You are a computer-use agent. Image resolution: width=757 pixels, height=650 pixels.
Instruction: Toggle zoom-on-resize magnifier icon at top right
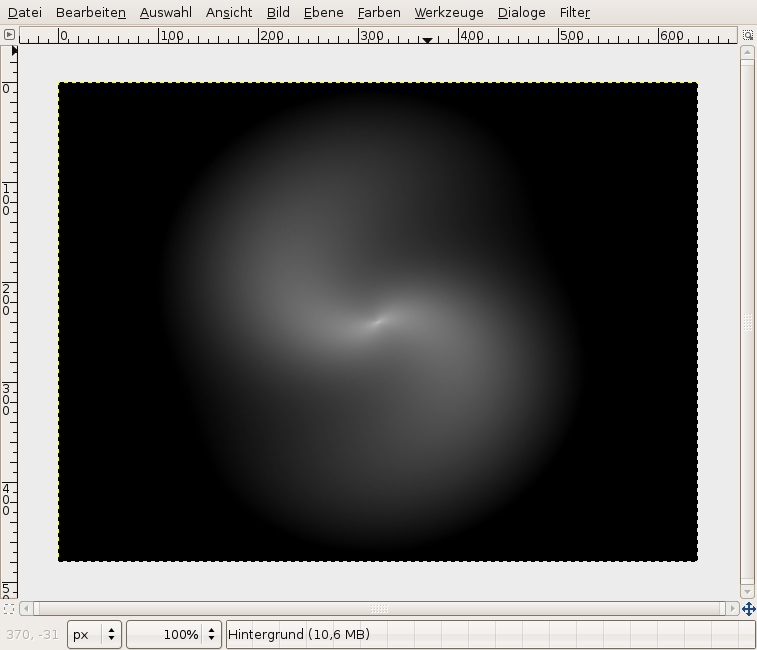747,35
